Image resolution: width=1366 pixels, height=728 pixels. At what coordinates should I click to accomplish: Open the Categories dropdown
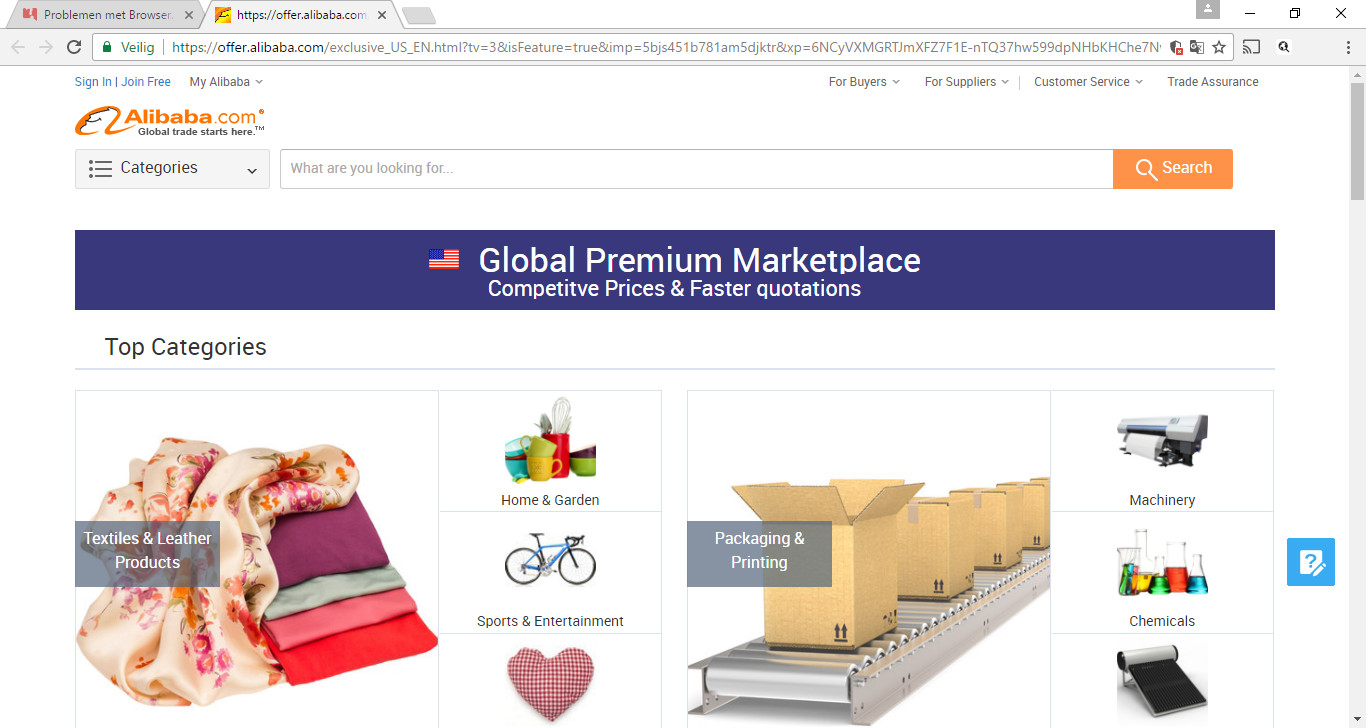click(172, 169)
